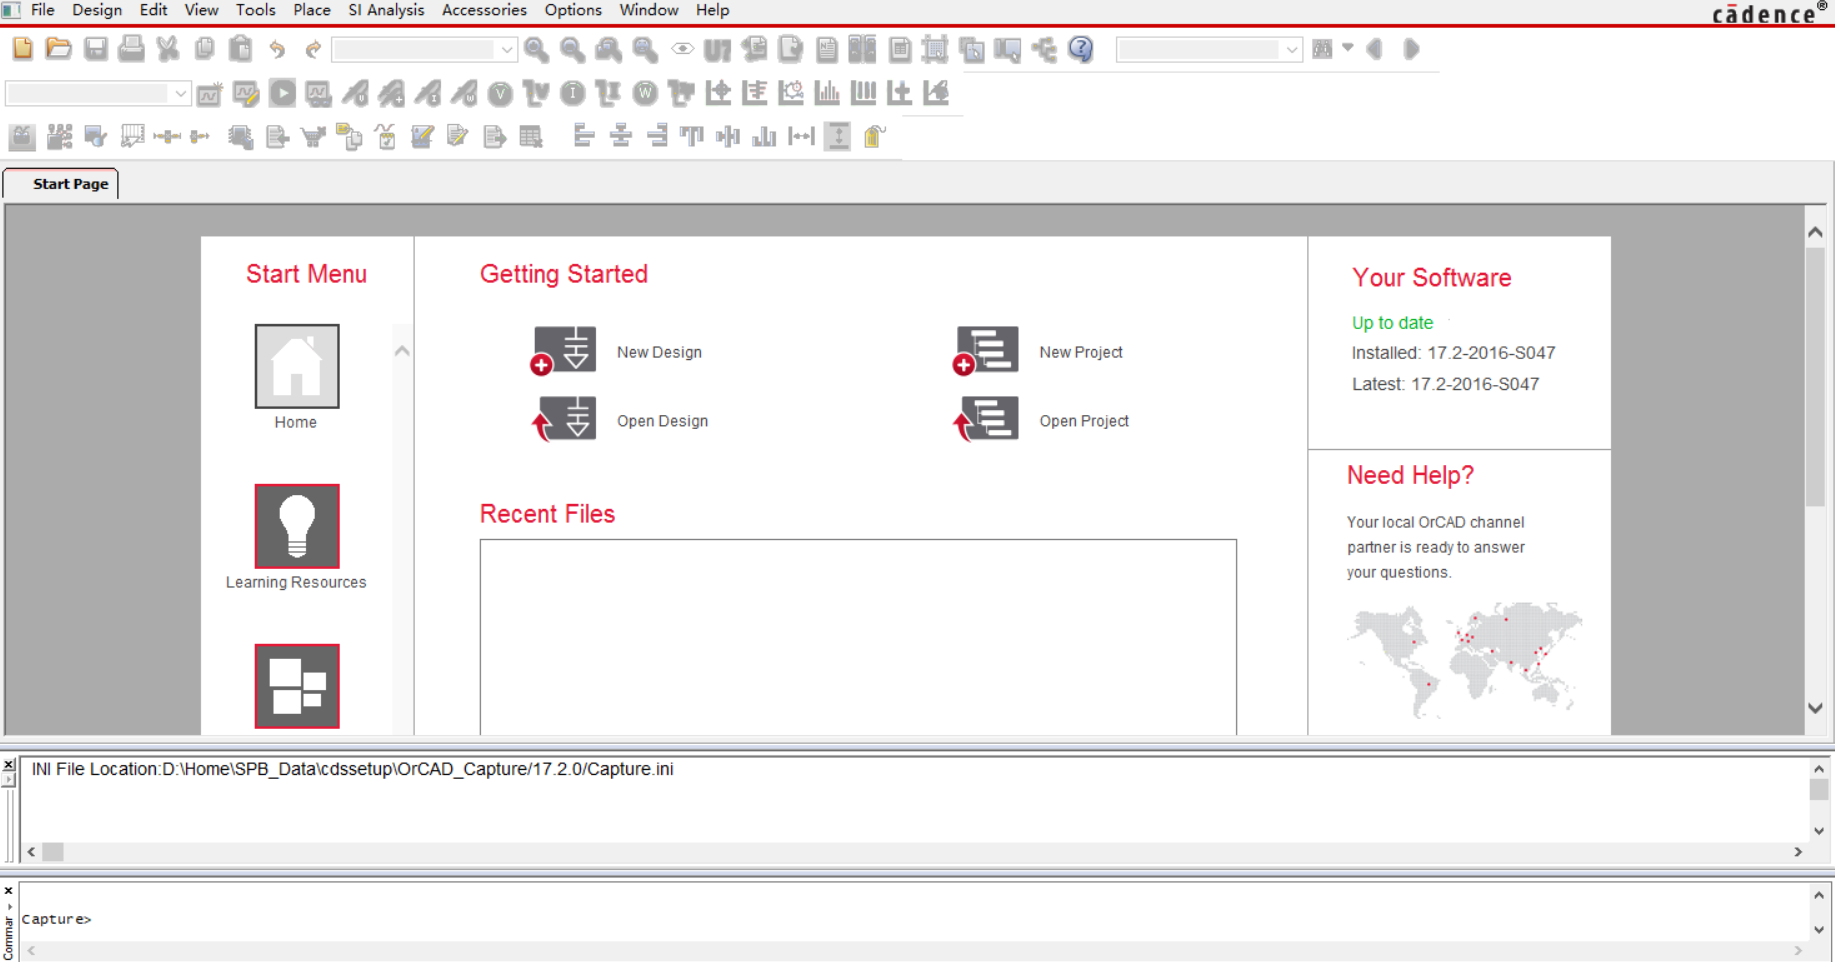
Task: Click the New Simulation Profile icon
Action: [x=209, y=93]
